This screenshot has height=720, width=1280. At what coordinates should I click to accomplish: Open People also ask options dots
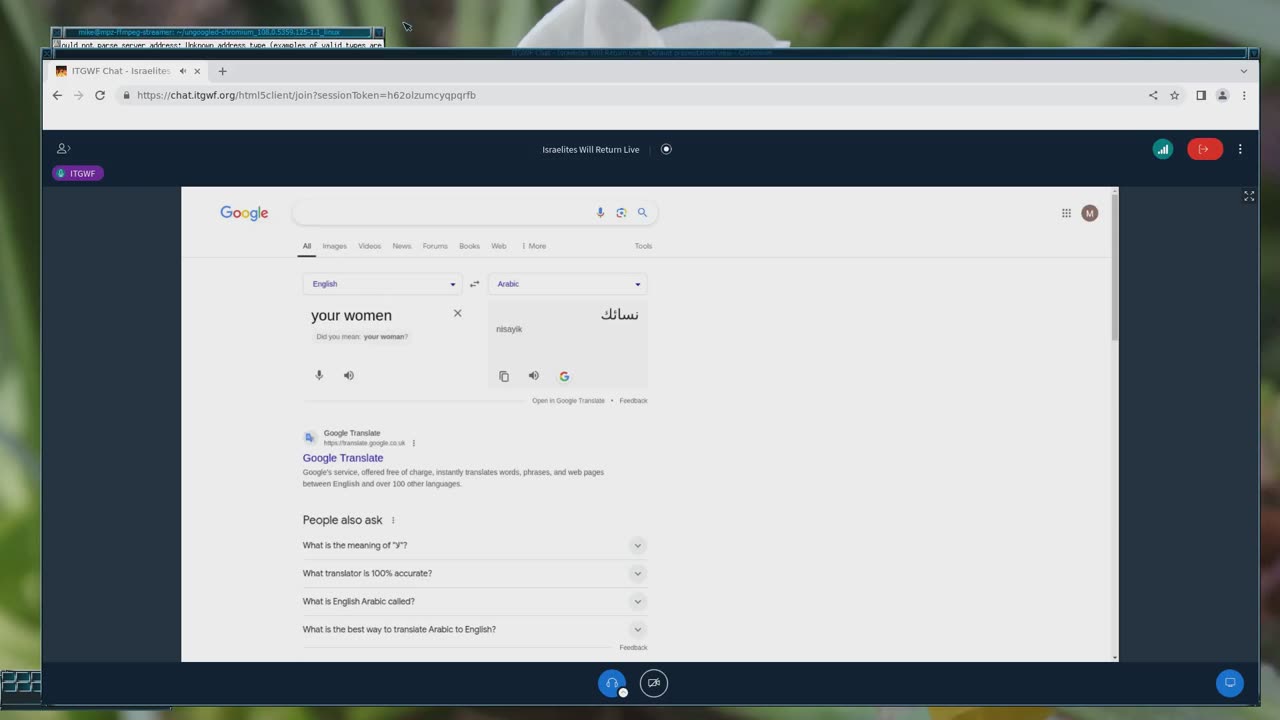[393, 520]
